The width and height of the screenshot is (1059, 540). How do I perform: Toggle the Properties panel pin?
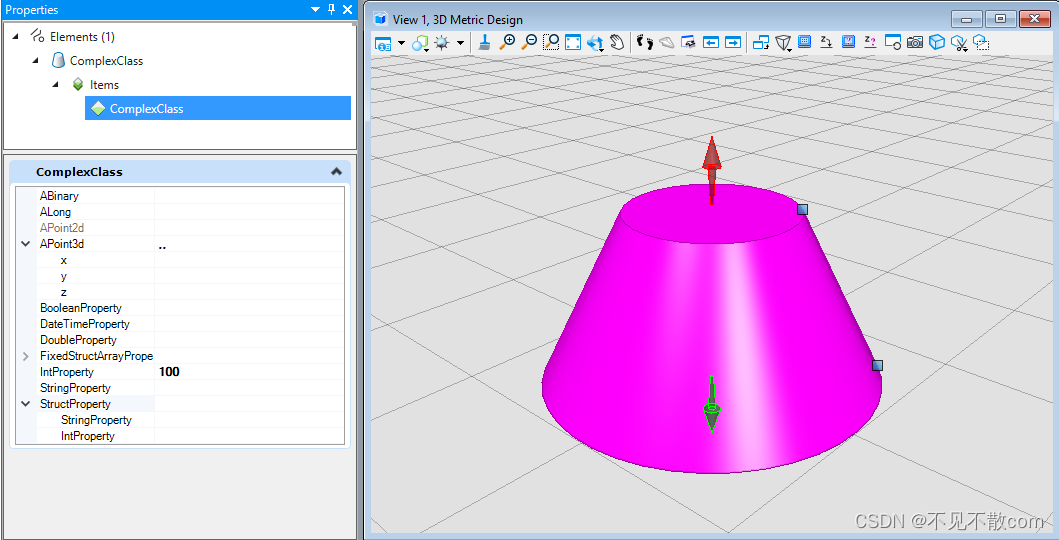tap(331, 9)
